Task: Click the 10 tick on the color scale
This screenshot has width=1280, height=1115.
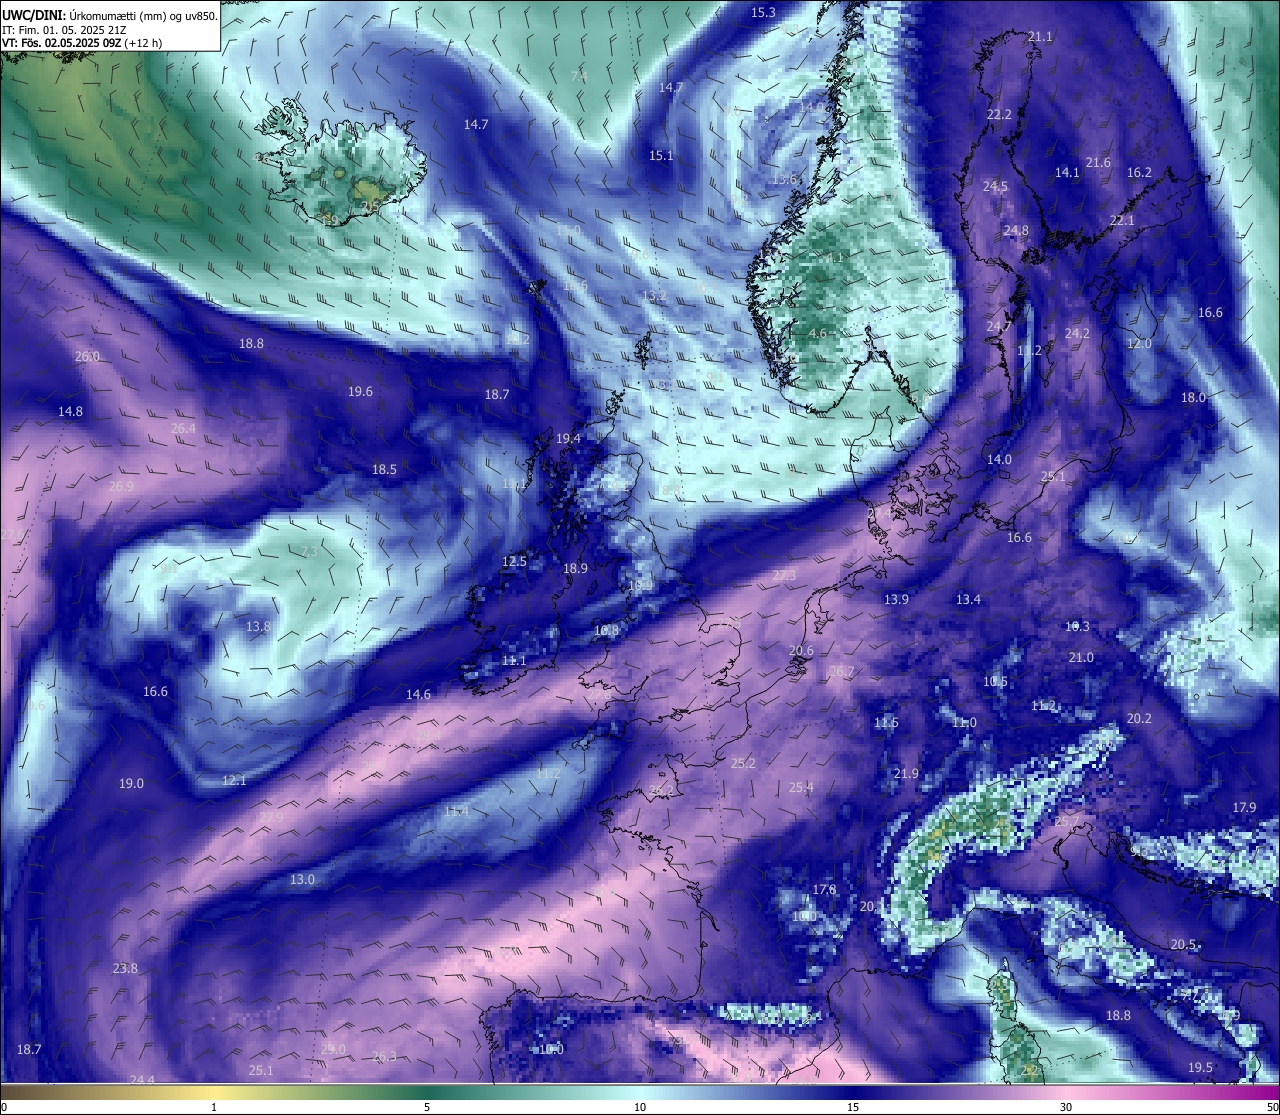Action: pos(640,1106)
